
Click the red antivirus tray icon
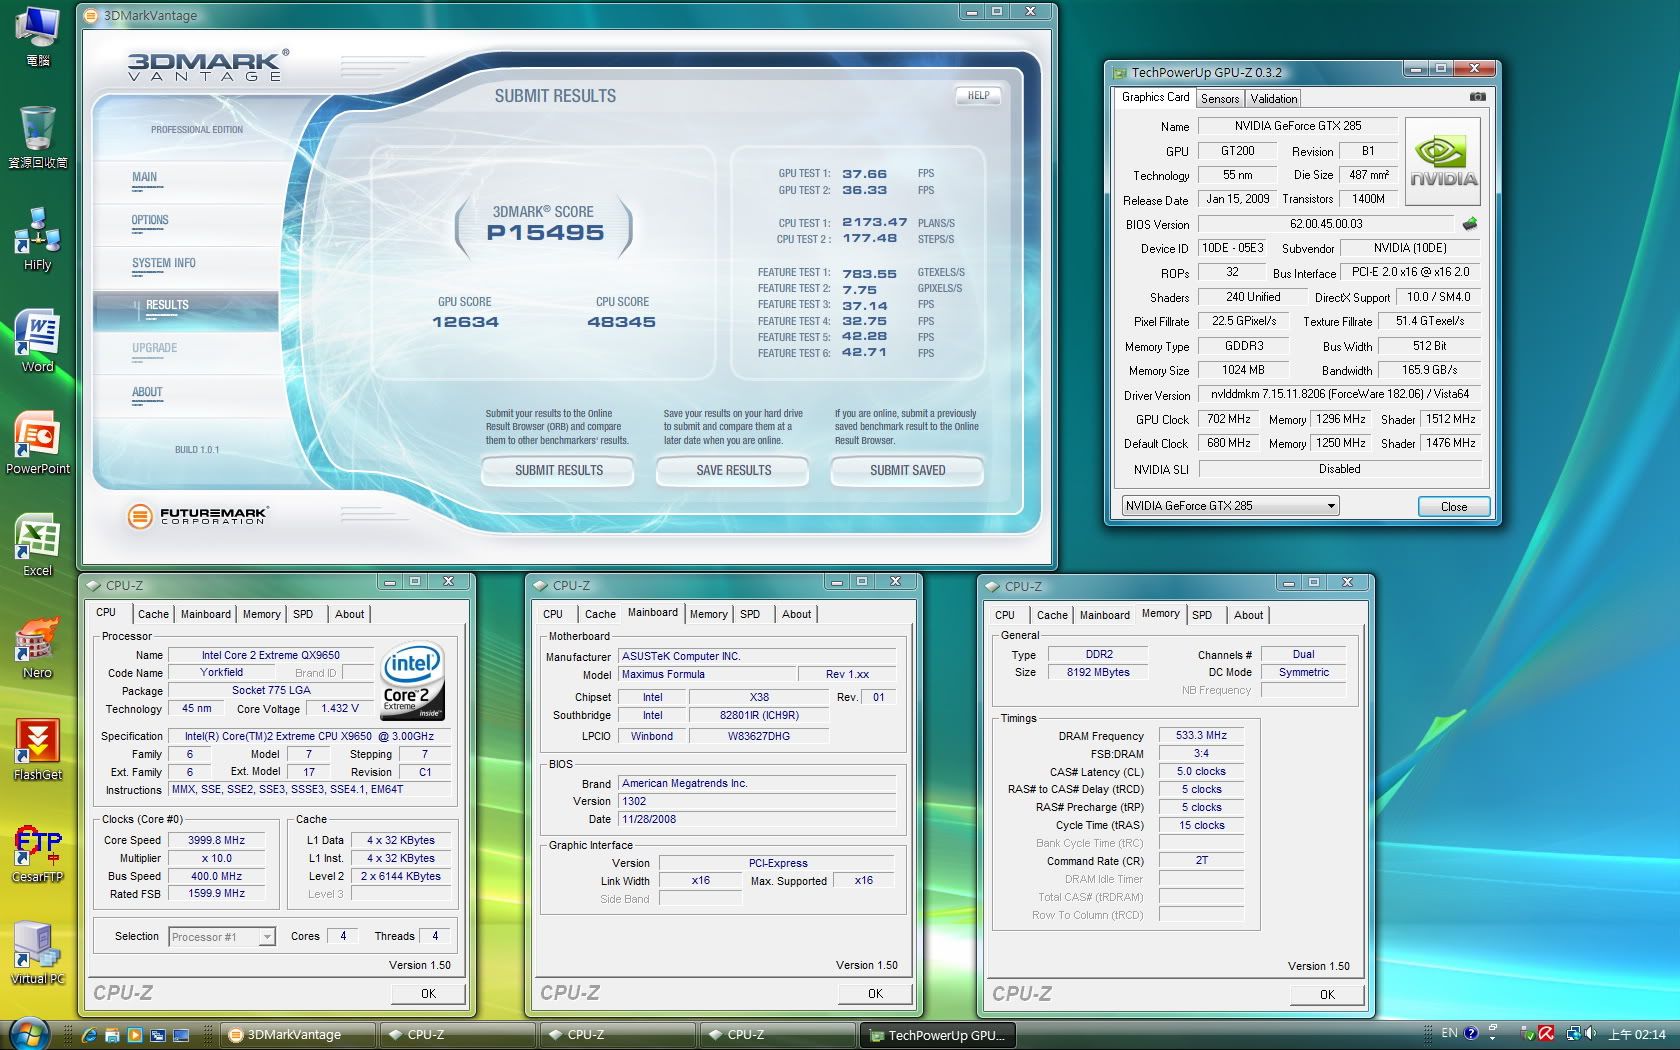[x=1547, y=1034]
